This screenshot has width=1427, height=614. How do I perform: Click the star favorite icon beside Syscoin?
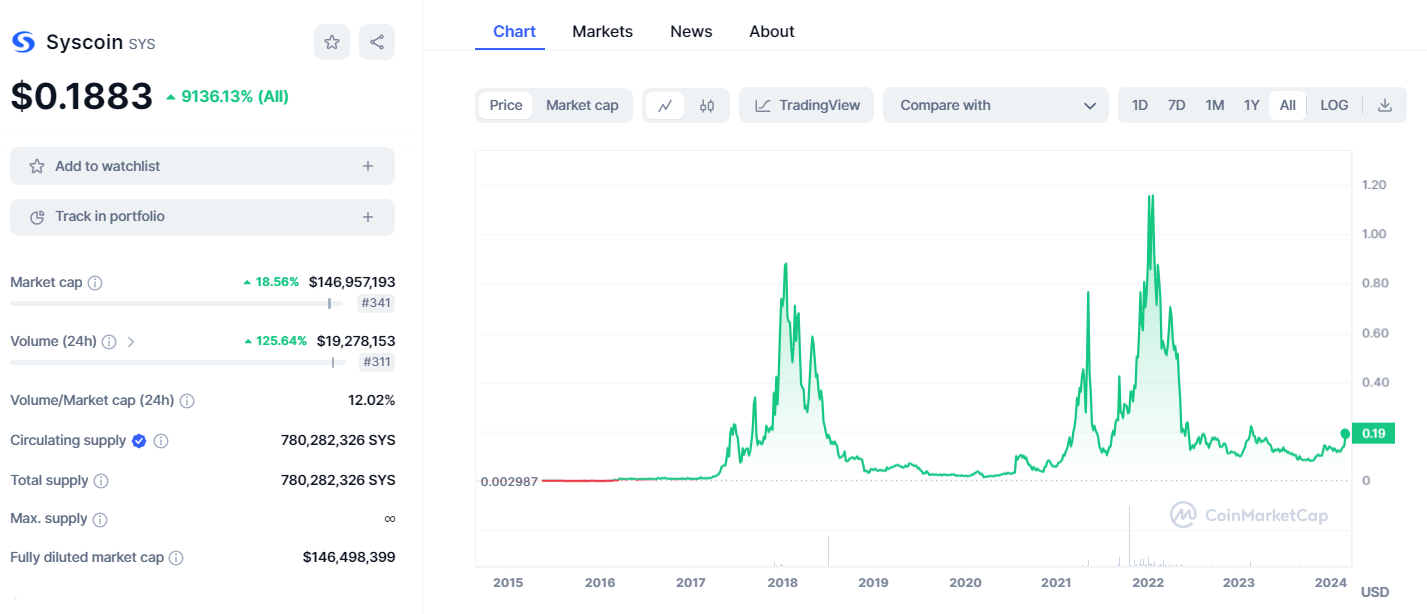coord(332,42)
